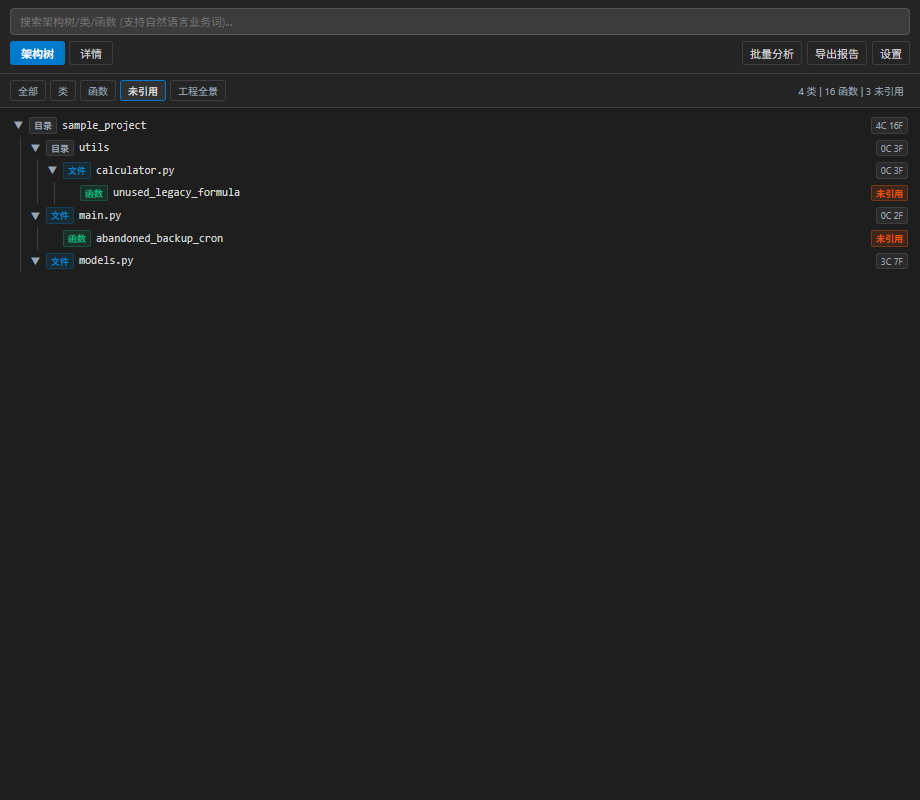The image size is (920, 800).
Task: Click the 4 类 | 16 函数 | 3 未引用 summary
Action: (850, 92)
